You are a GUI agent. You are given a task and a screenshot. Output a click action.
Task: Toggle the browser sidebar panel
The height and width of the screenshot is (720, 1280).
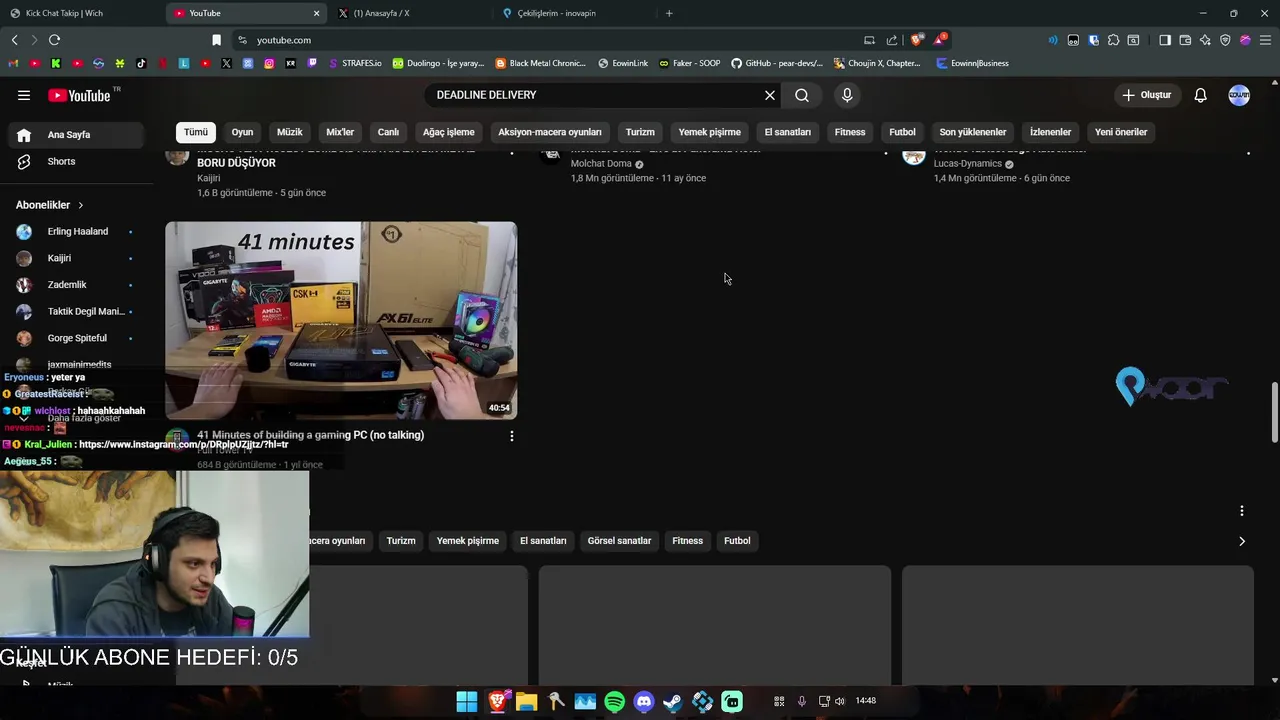1165,40
